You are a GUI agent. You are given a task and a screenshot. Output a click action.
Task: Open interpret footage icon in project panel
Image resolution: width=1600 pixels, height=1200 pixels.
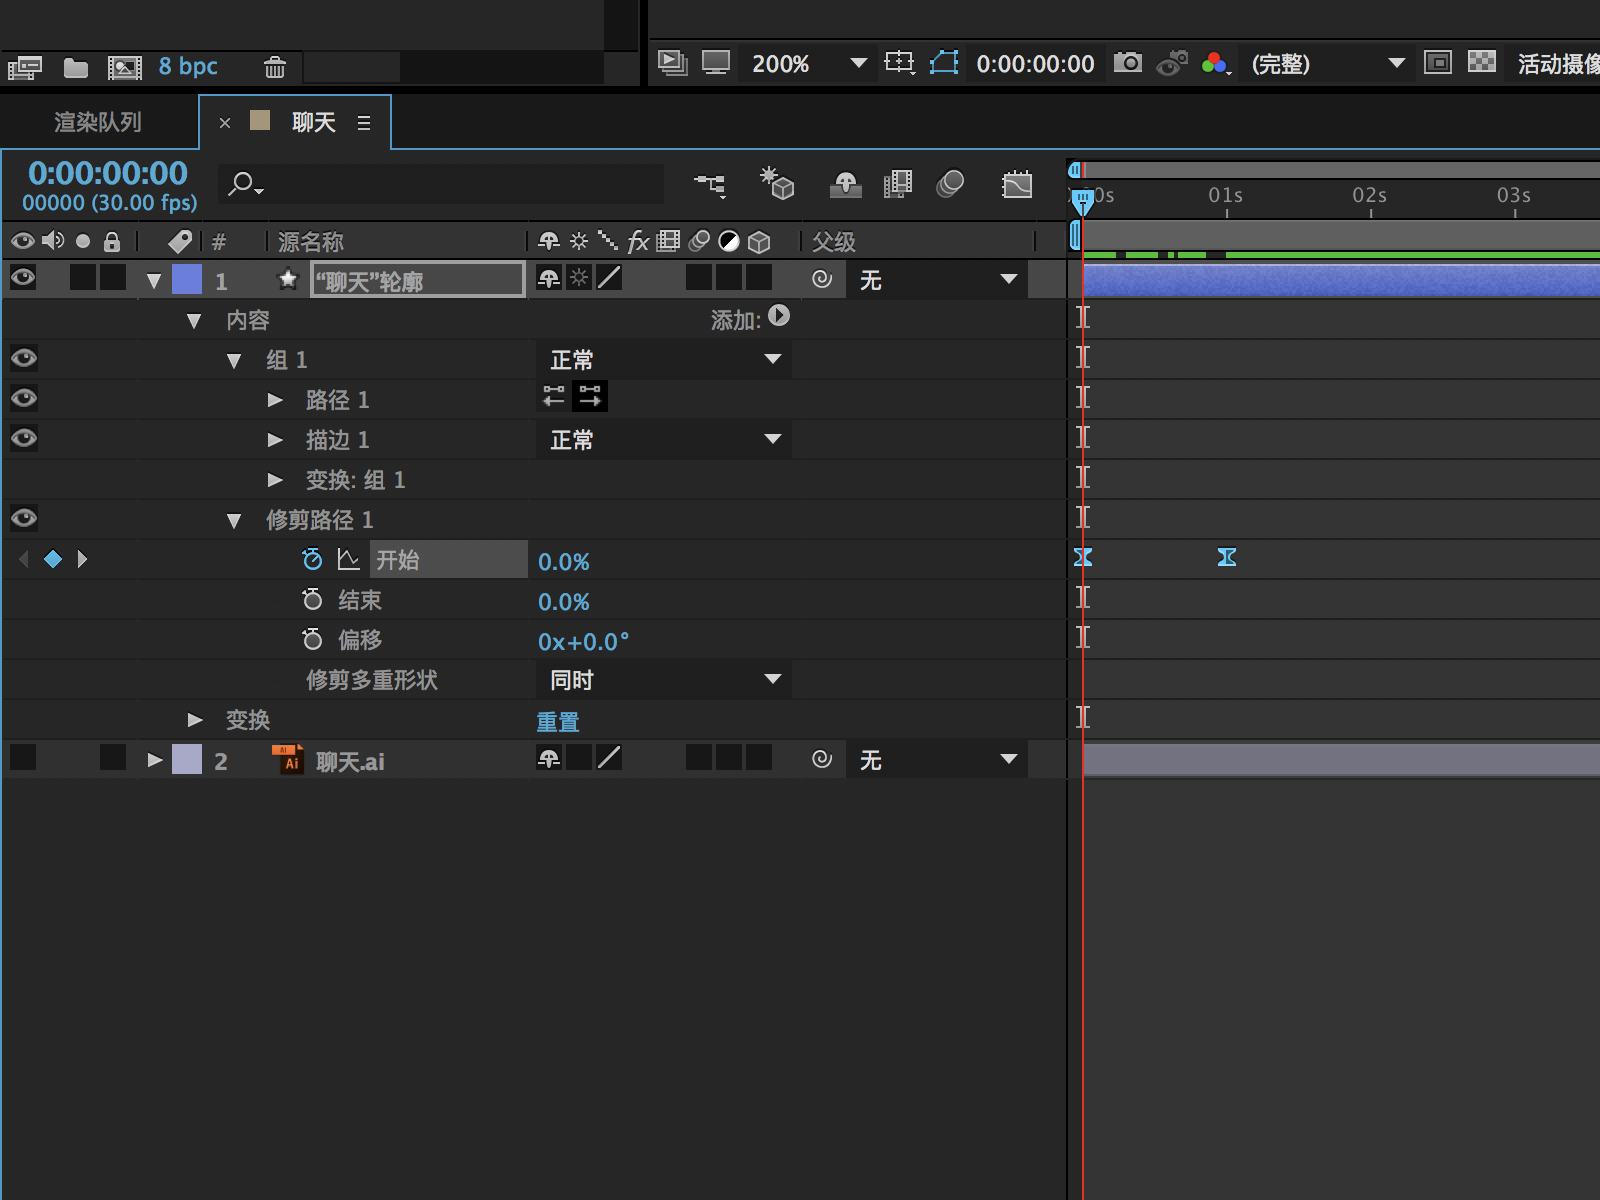click(24, 67)
